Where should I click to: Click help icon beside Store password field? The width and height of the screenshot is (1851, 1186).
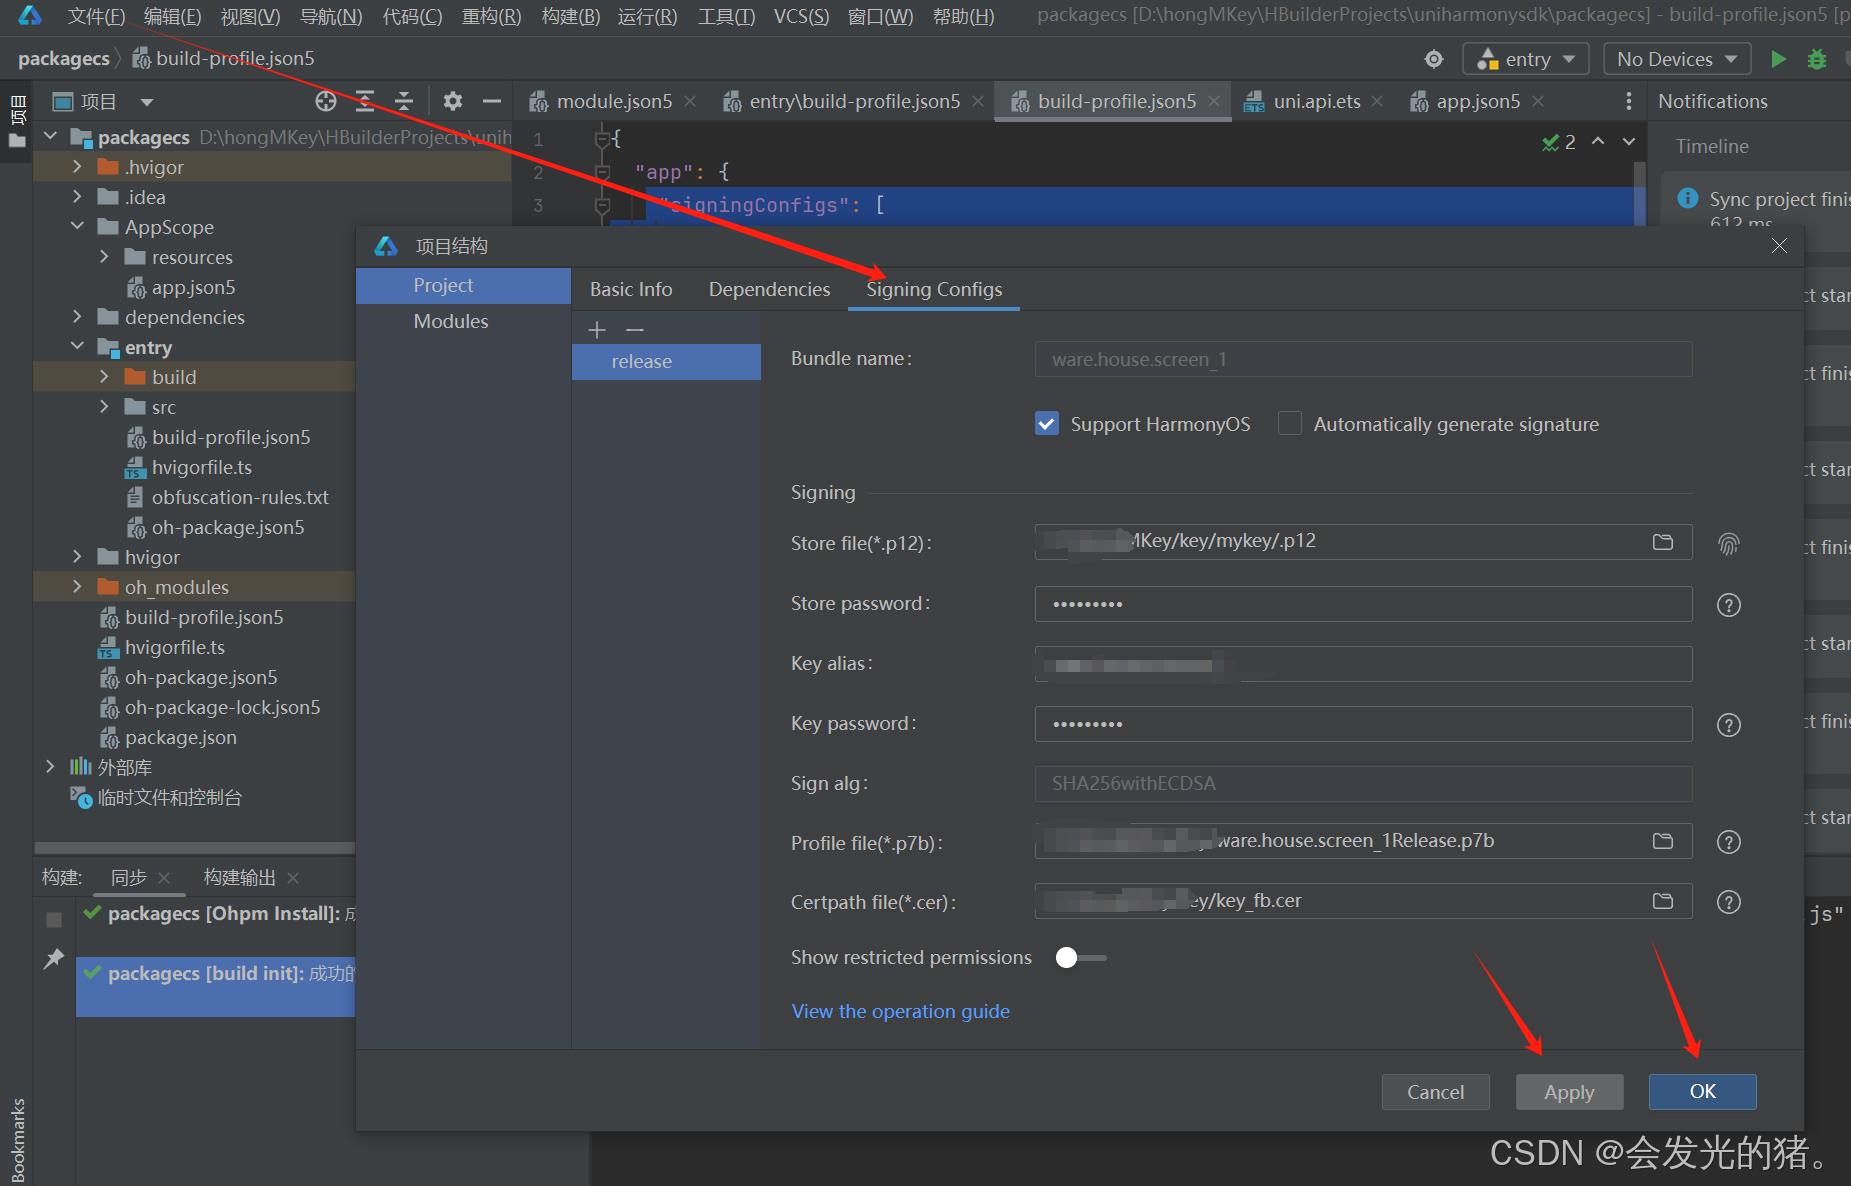[1728, 604]
